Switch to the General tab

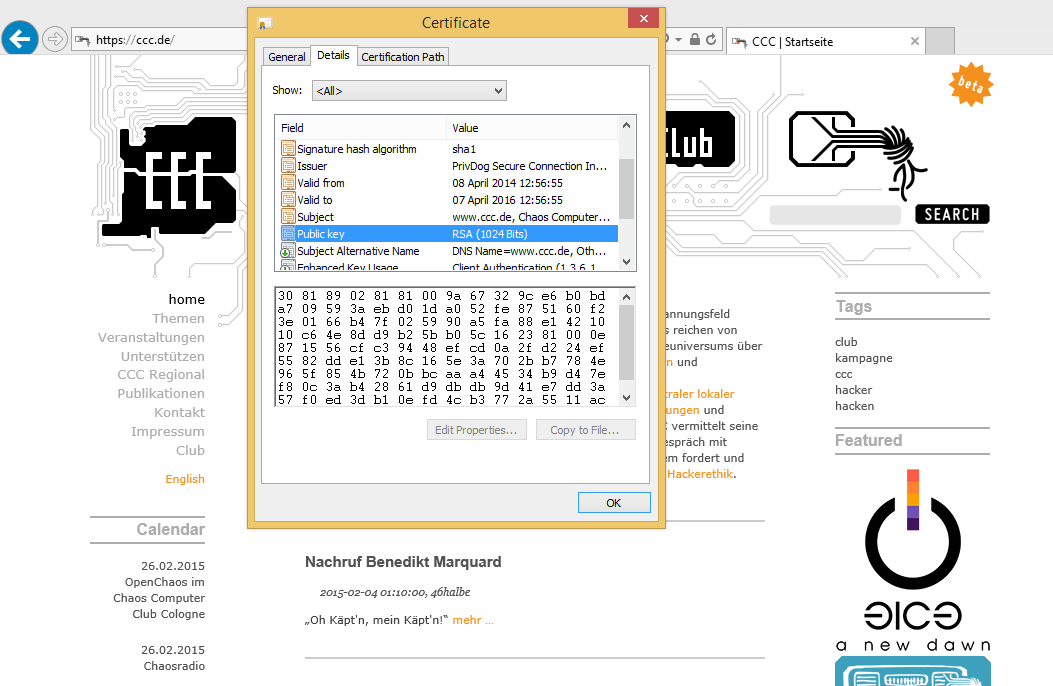coord(286,57)
